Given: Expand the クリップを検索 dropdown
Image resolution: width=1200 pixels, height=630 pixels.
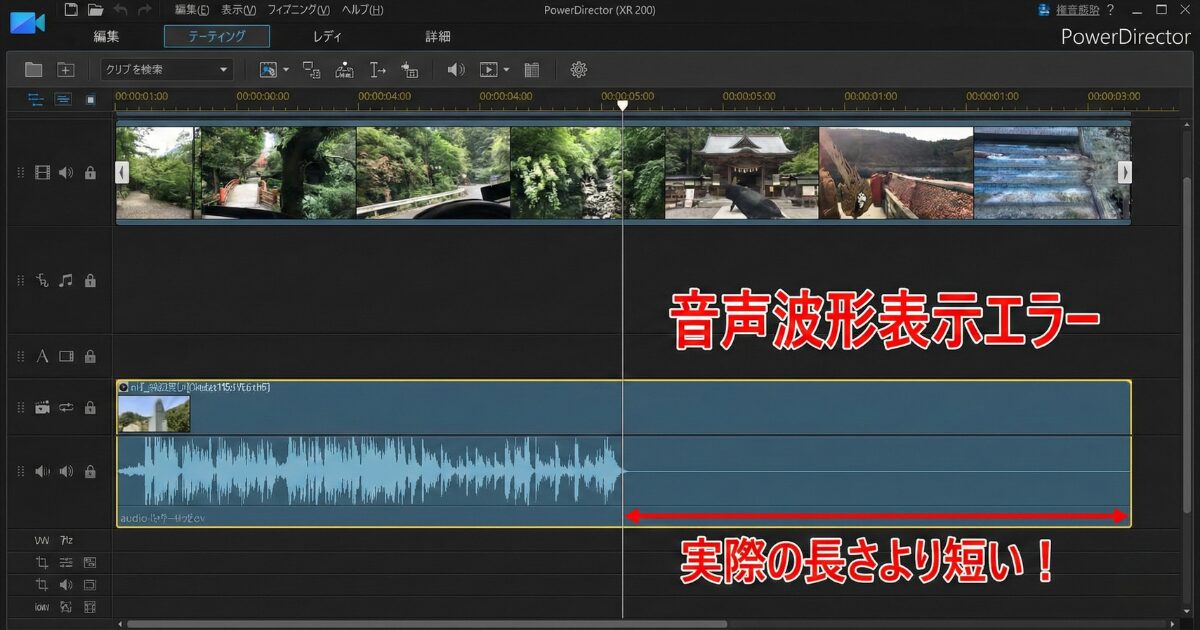Looking at the screenshot, I should [x=223, y=70].
